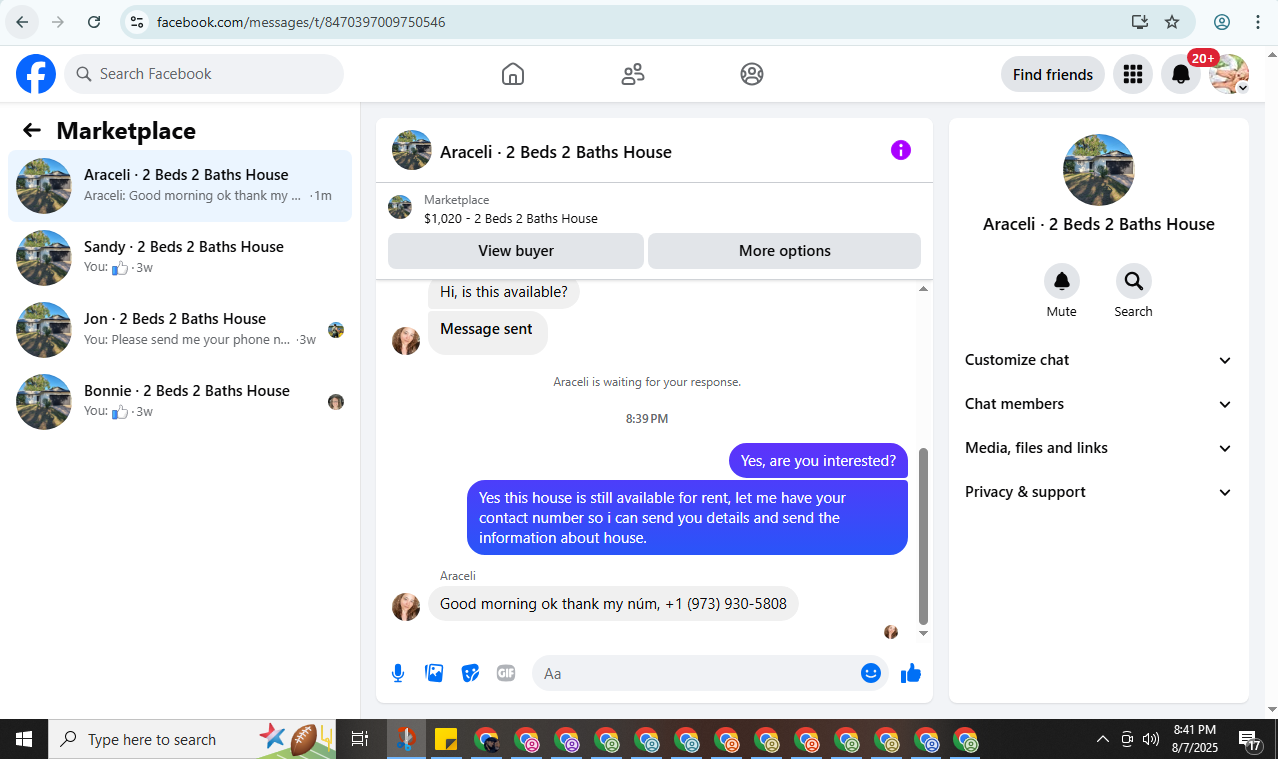The width and height of the screenshot is (1278, 759).
Task: Open the account profile picture menu
Action: click(x=1229, y=74)
